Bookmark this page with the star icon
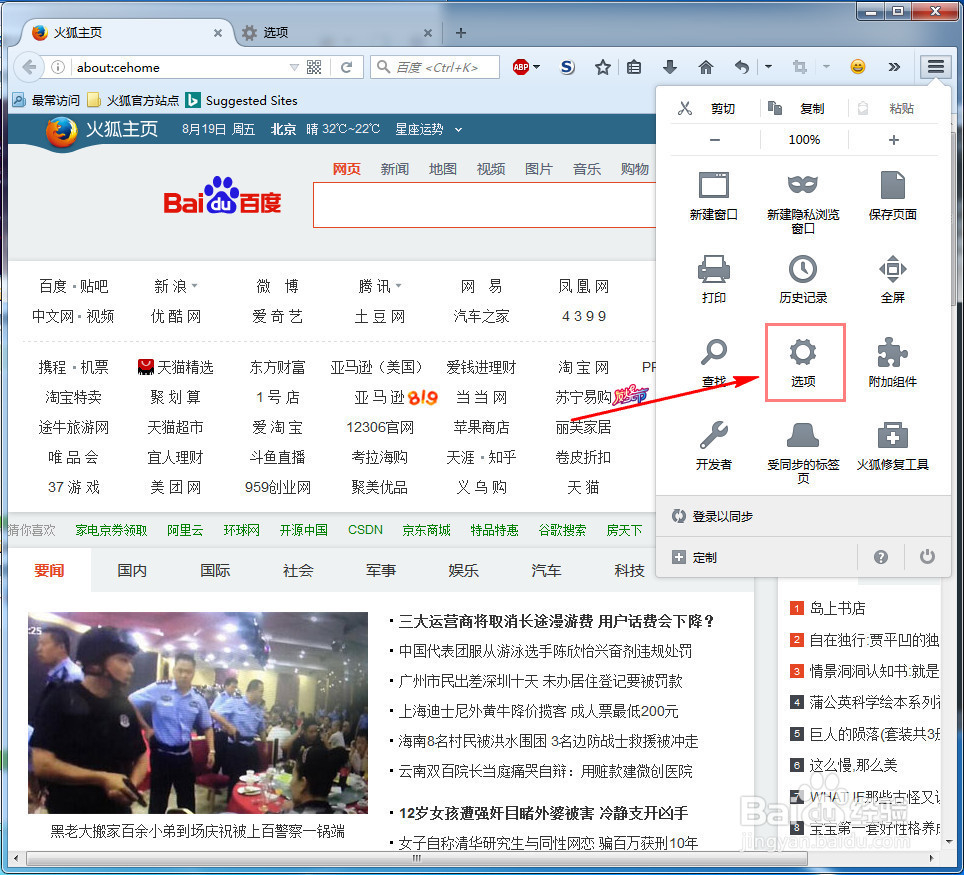 pyautogui.click(x=602, y=66)
